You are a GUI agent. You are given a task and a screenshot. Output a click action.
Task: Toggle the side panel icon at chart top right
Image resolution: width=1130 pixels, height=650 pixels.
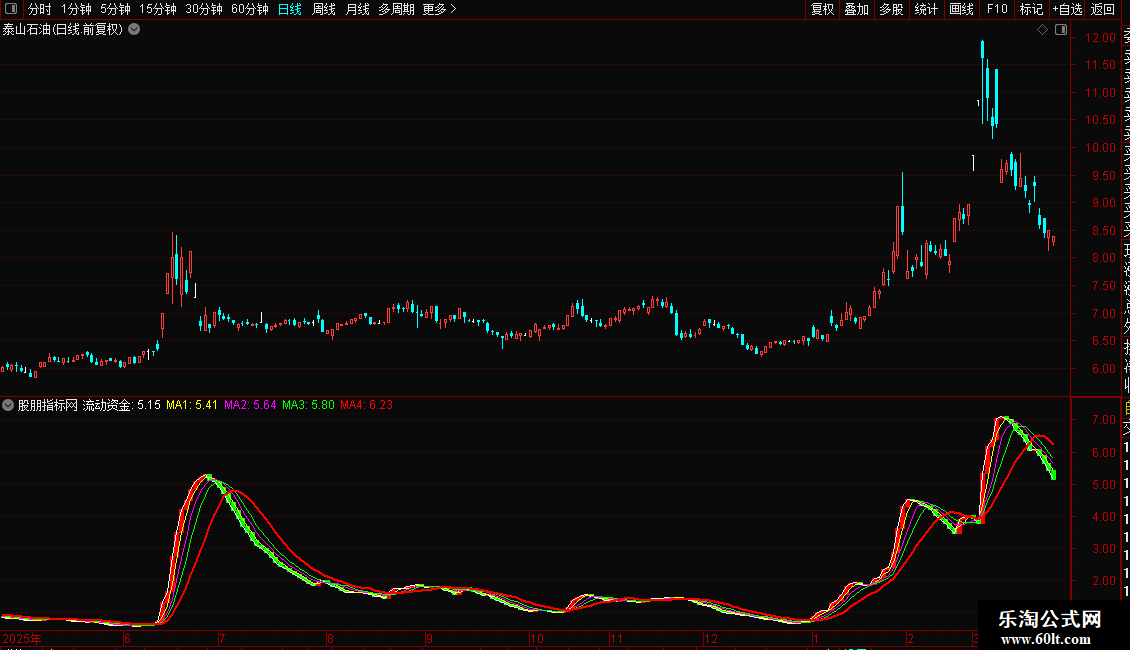click(x=1061, y=30)
